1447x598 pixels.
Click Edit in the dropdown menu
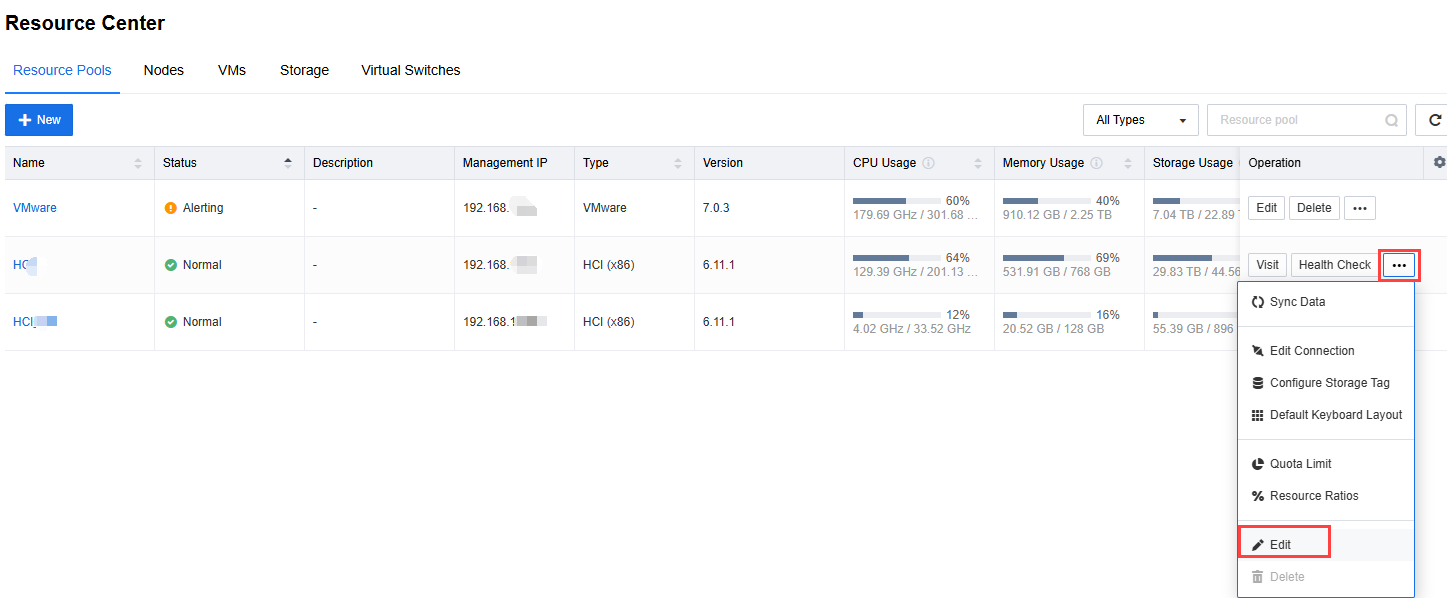click(1326, 545)
